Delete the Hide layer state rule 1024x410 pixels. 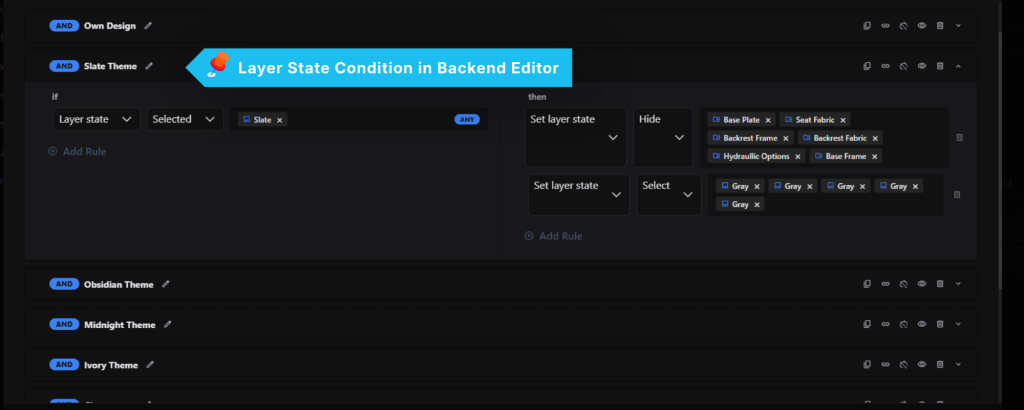tap(959, 138)
